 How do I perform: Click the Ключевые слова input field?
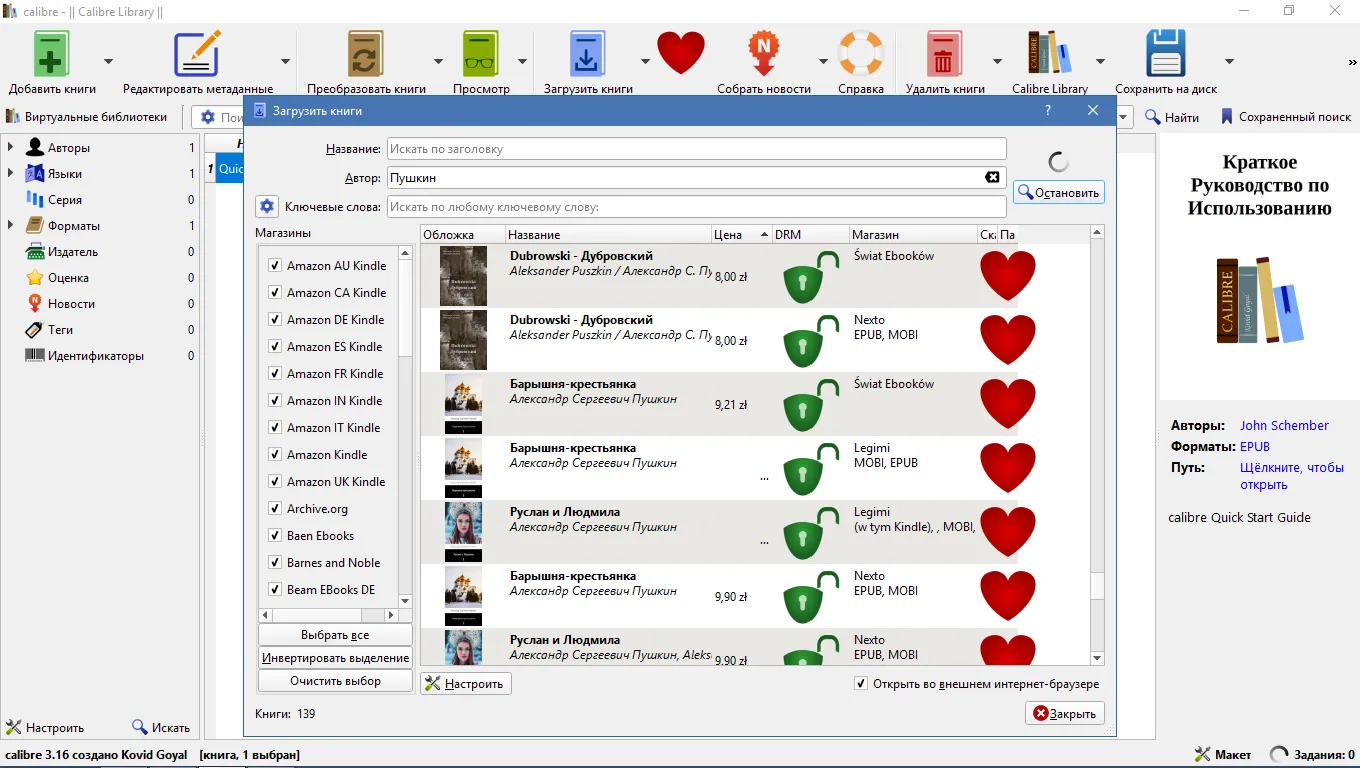pyautogui.click(x=696, y=207)
